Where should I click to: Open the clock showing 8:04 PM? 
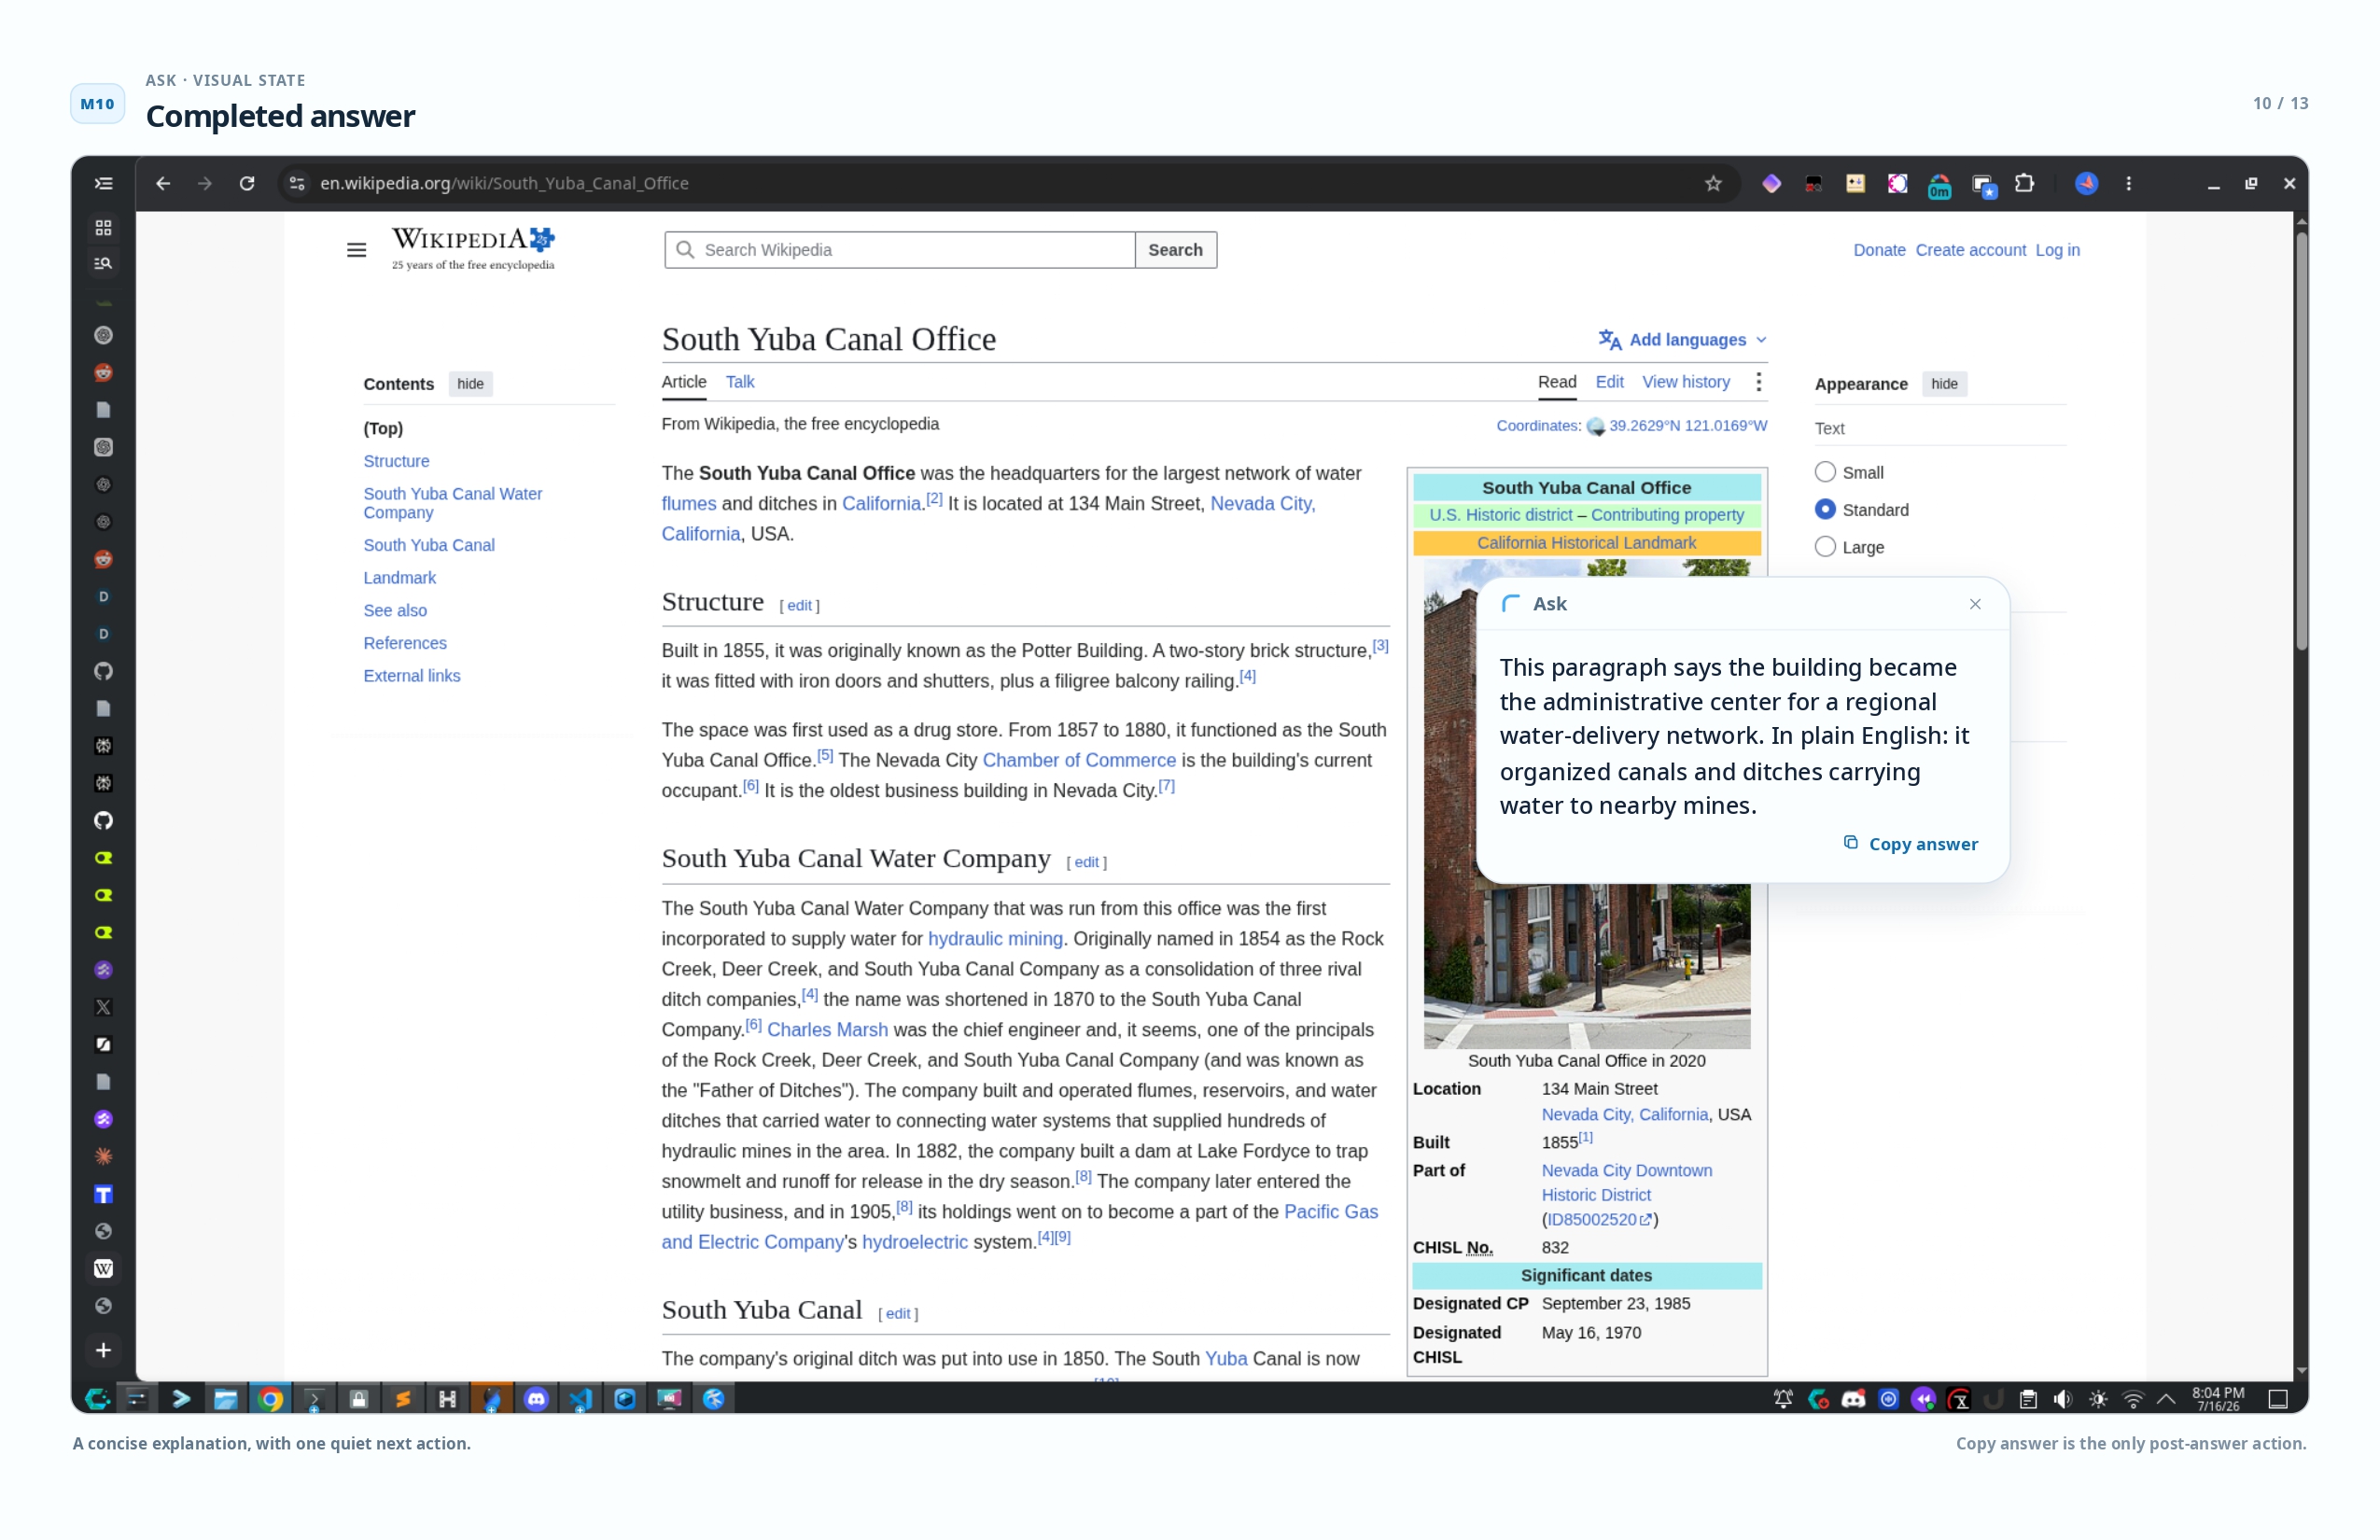[2218, 1399]
